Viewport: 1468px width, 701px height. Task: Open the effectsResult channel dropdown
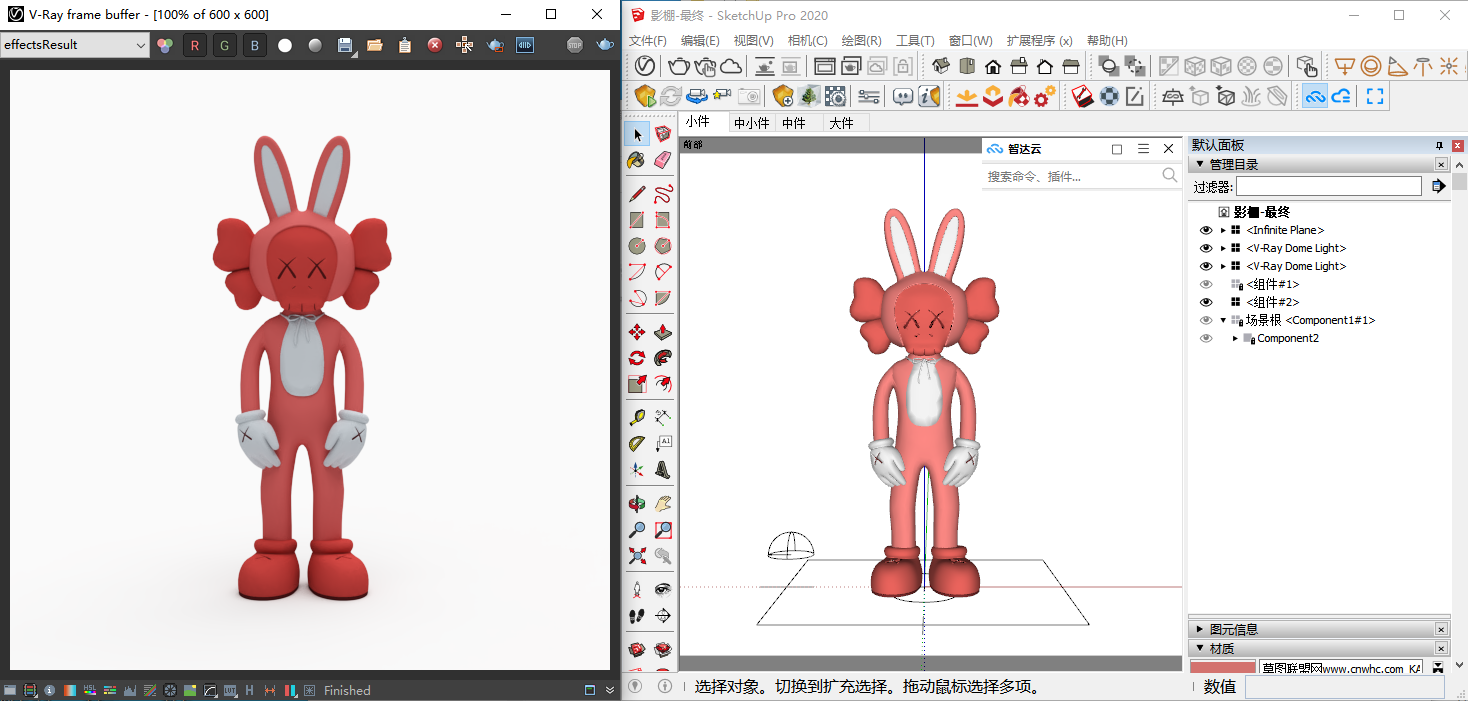(x=75, y=45)
